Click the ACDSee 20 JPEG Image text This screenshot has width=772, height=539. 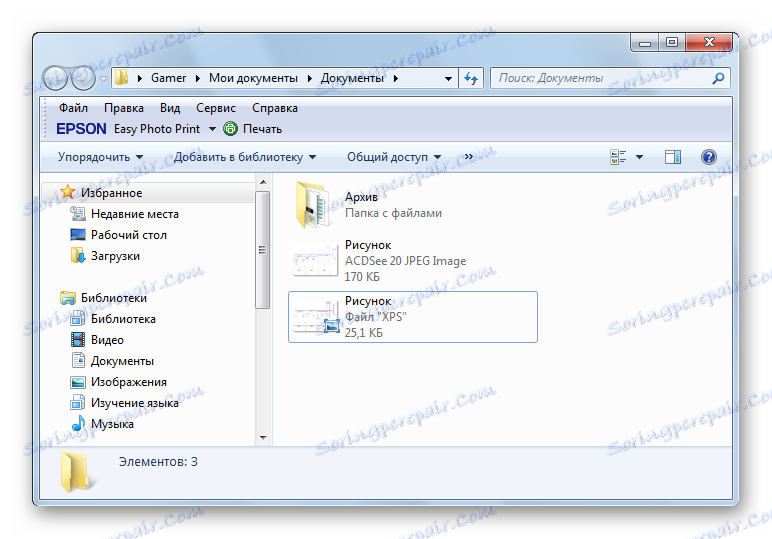[x=405, y=261]
